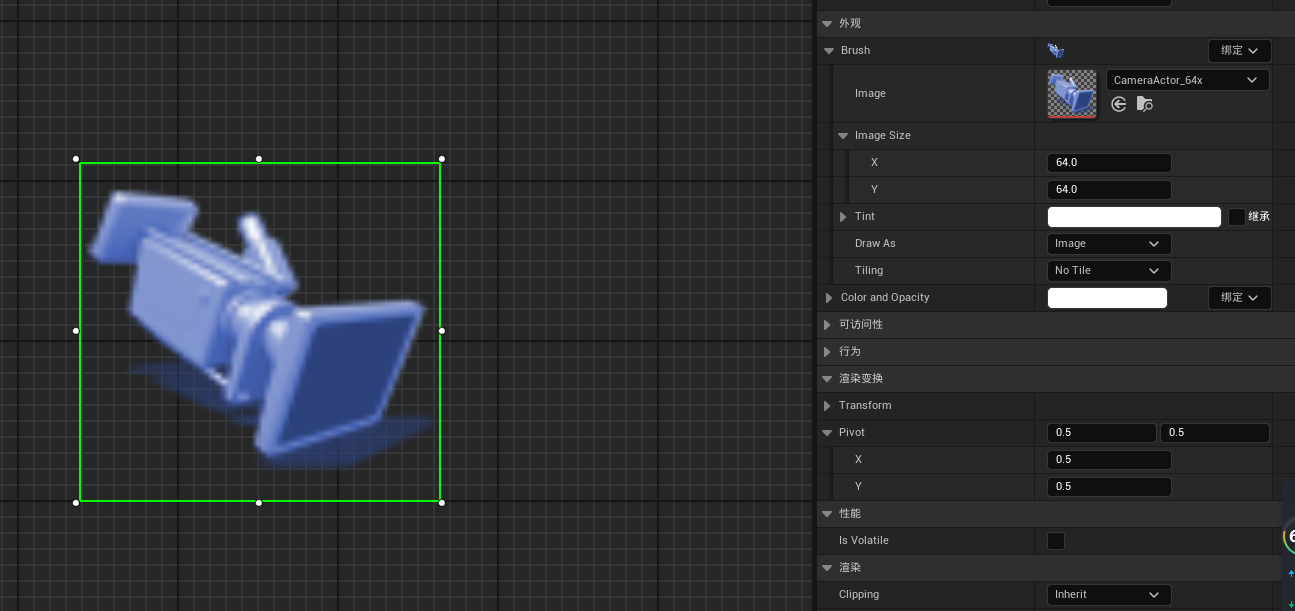Toggle the Tint 继承 checkbox
The height and width of the screenshot is (611, 1295).
tap(1237, 217)
